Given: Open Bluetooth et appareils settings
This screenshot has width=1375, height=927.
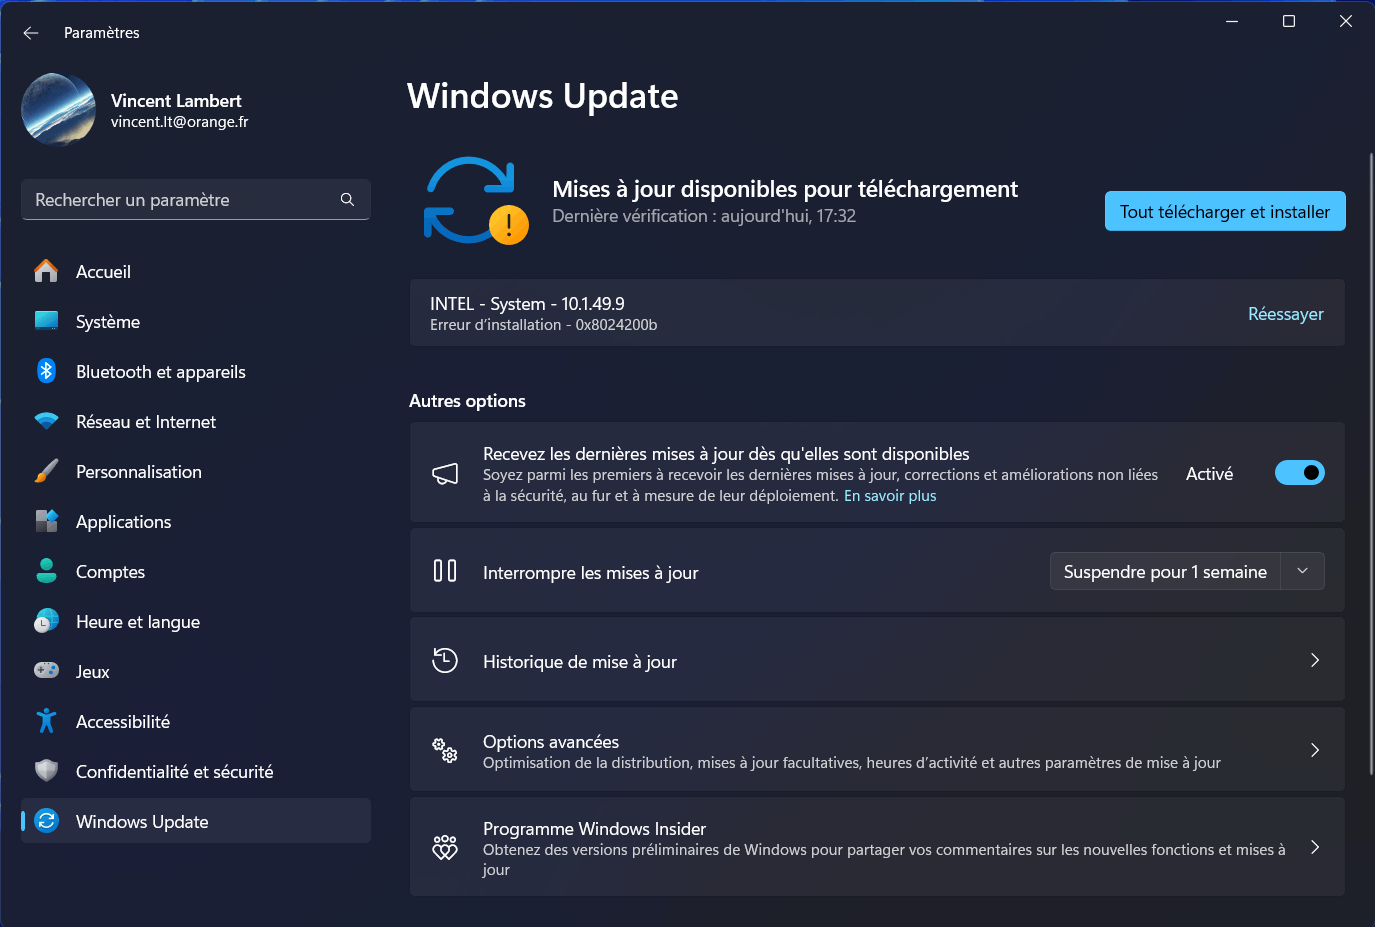Looking at the screenshot, I should [x=196, y=371].
